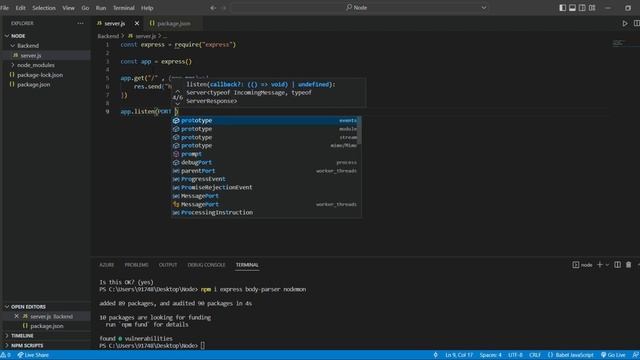Open the Go menu
The width and height of the screenshot is (640, 360).
85,8
